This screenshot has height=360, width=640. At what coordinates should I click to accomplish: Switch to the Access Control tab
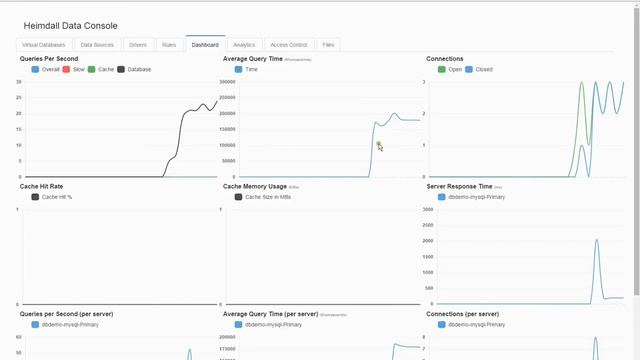coord(289,45)
